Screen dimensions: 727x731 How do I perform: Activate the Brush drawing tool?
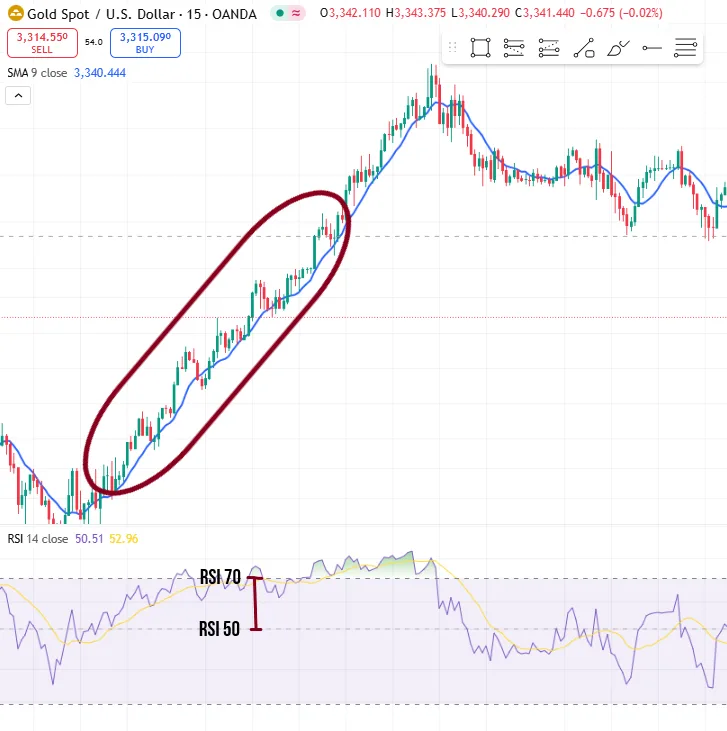[x=619, y=47]
